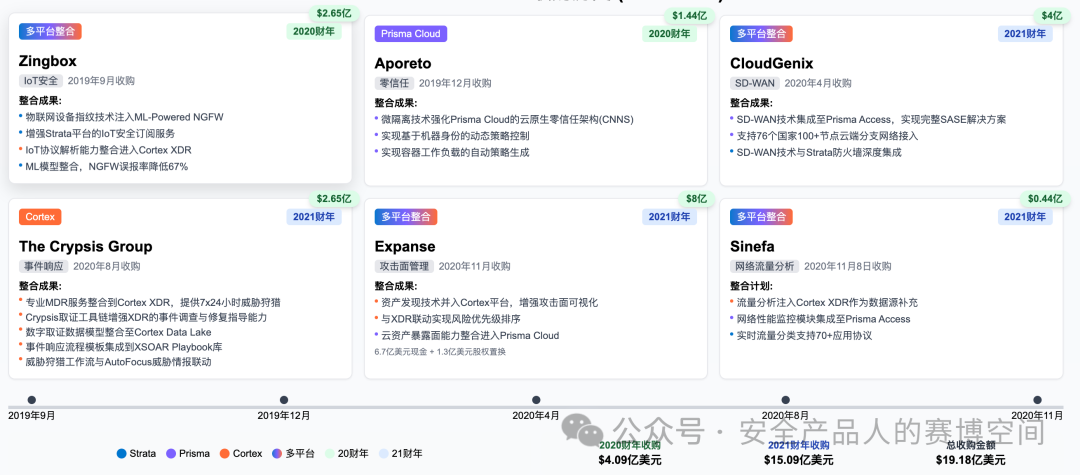
Task: Click the Expanse card title
Action: [405, 246]
